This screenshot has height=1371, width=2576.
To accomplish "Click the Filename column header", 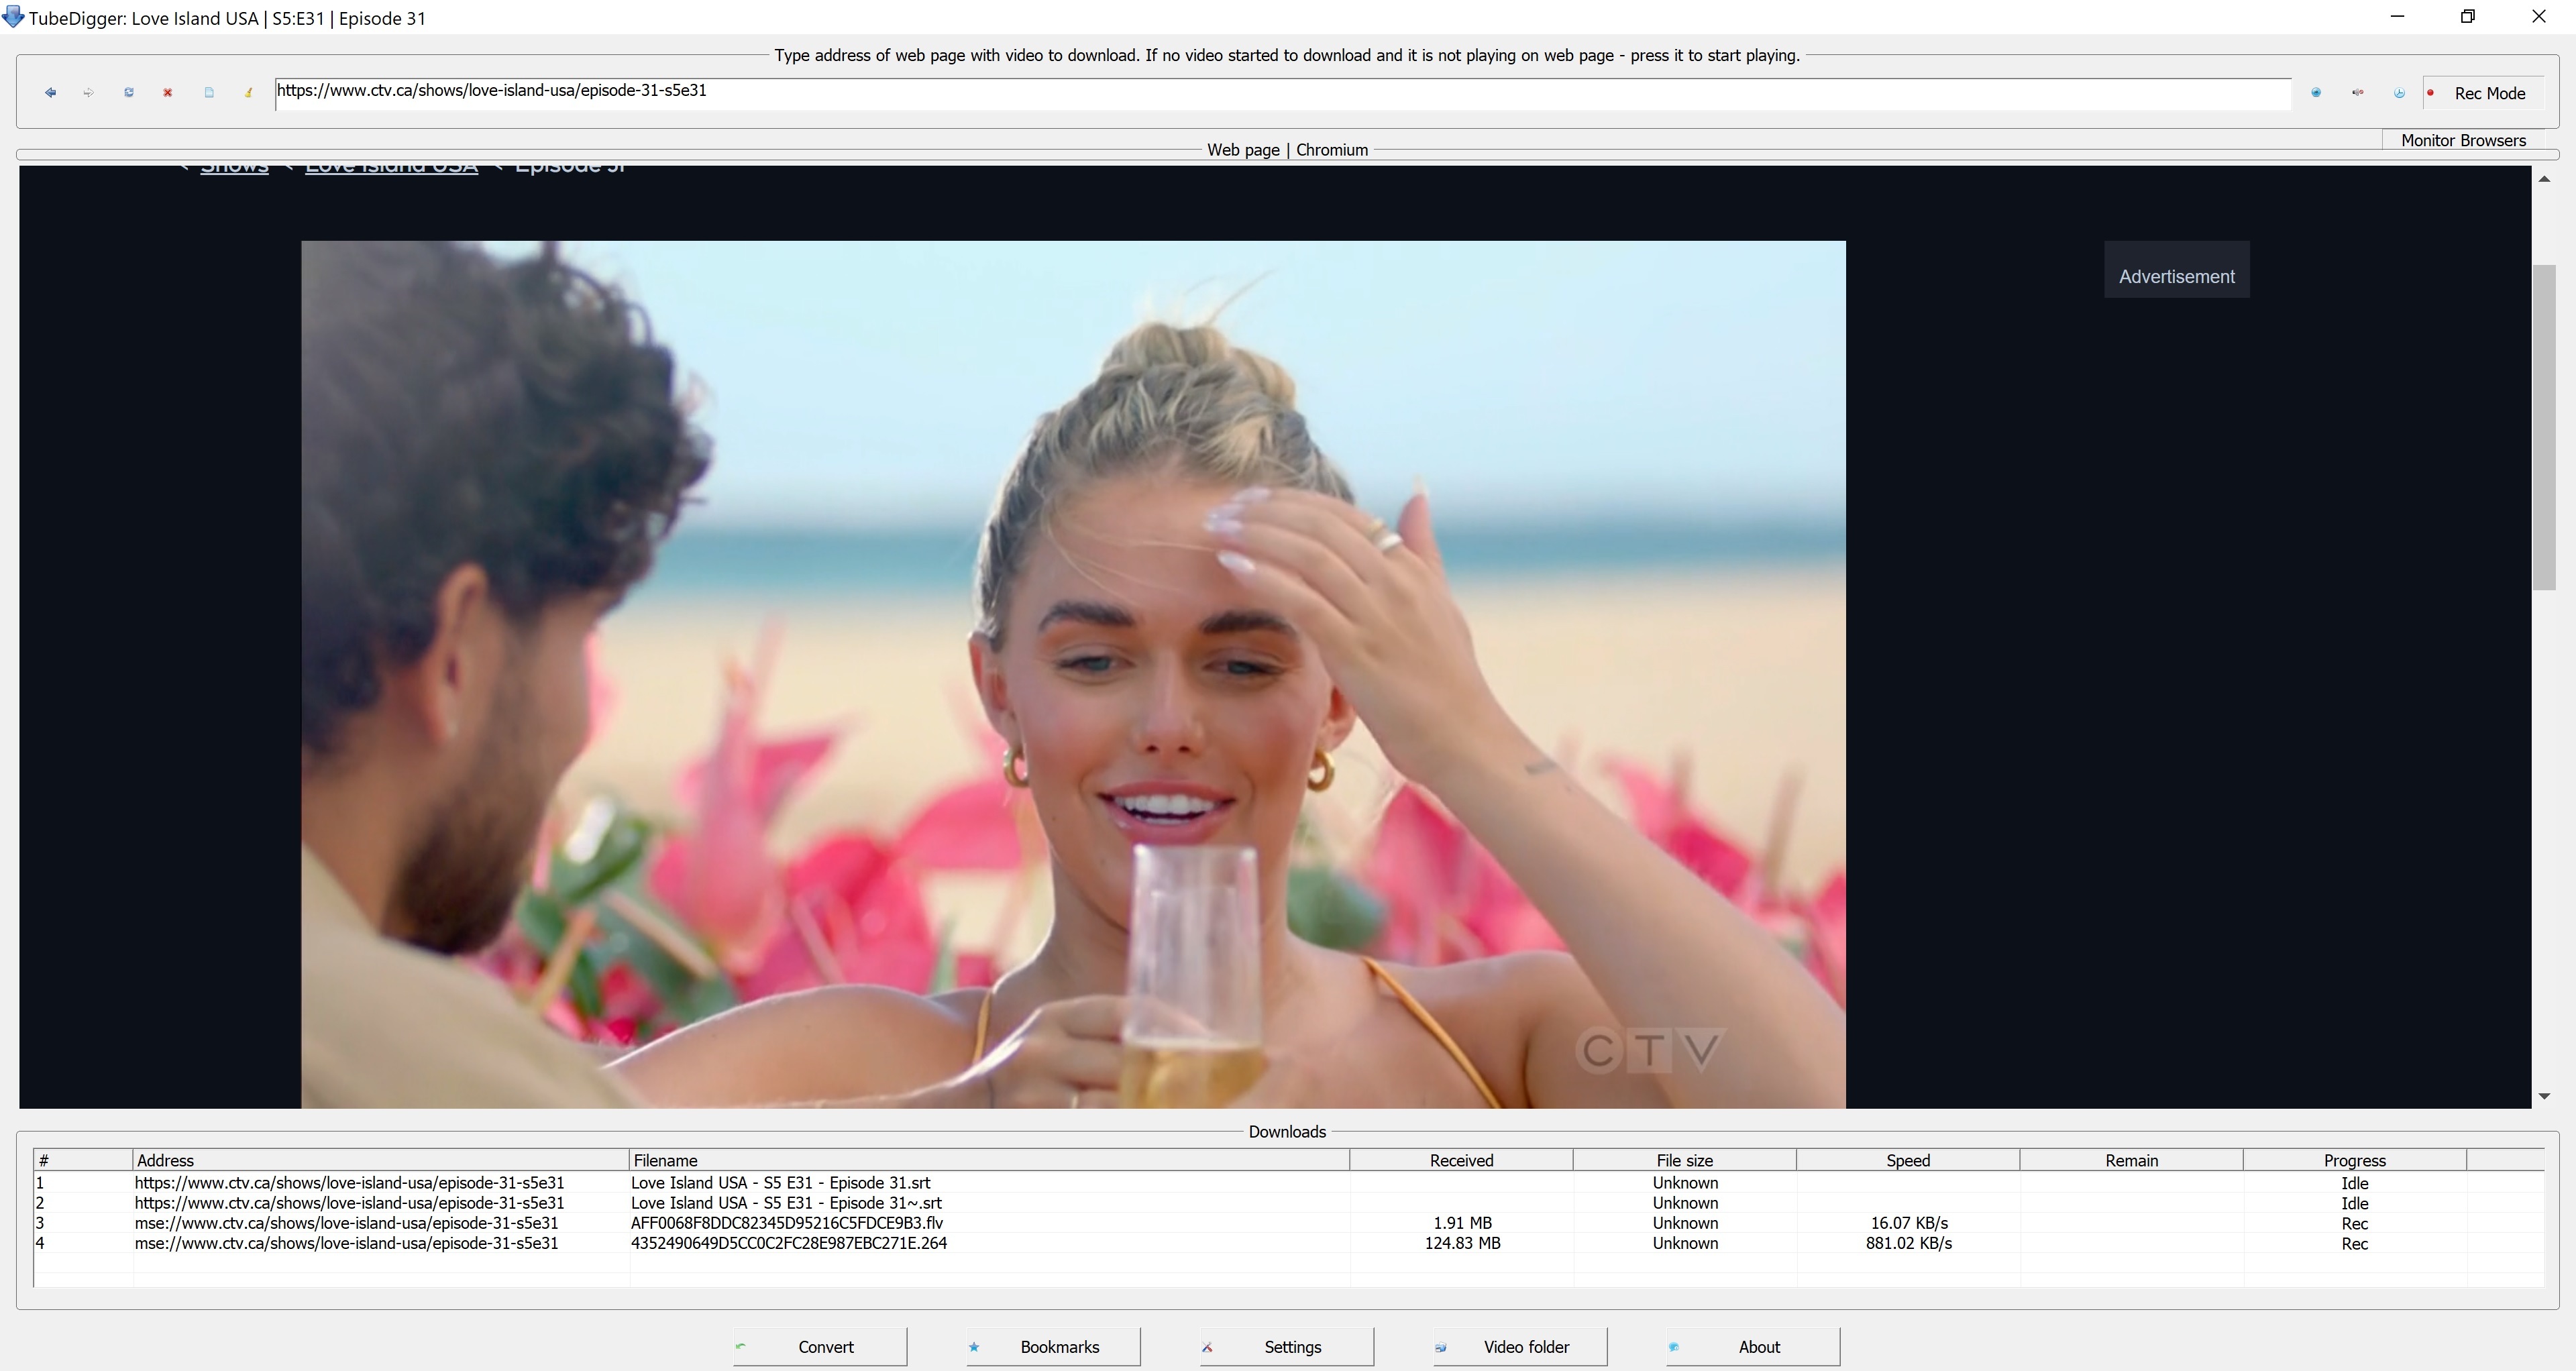I will pos(989,1160).
